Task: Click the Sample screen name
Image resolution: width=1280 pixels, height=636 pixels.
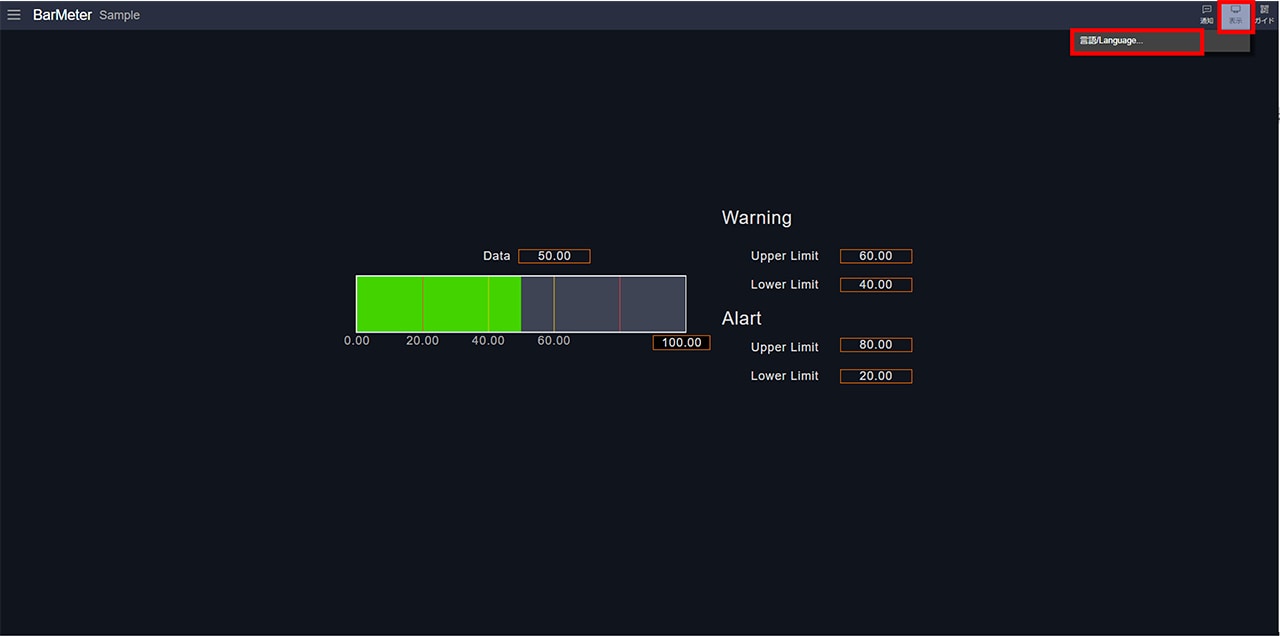Action: click(120, 15)
